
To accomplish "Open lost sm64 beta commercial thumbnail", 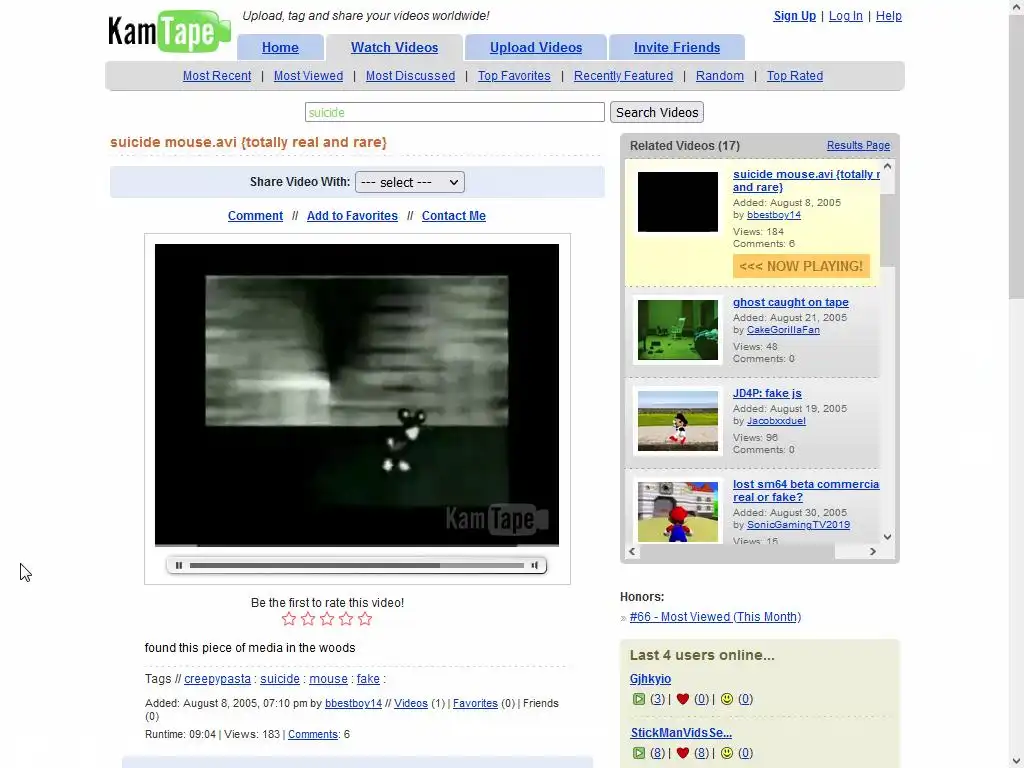I will (678, 512).
